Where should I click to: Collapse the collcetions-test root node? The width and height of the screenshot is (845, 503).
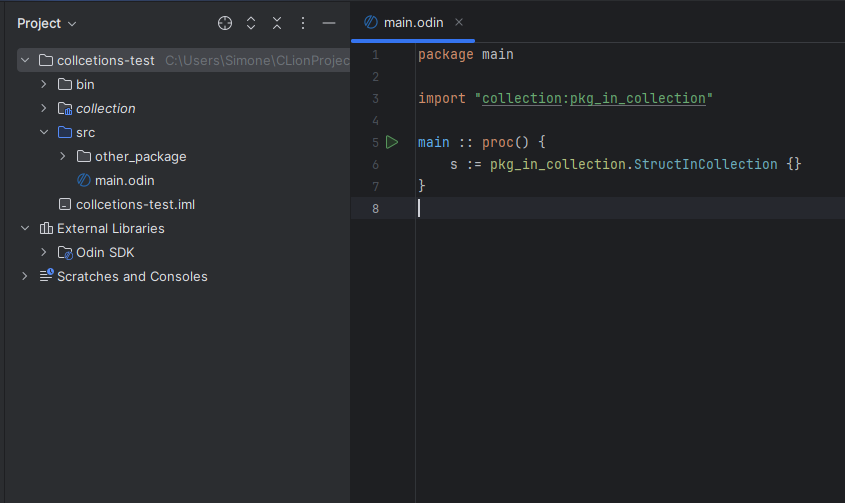25,60
